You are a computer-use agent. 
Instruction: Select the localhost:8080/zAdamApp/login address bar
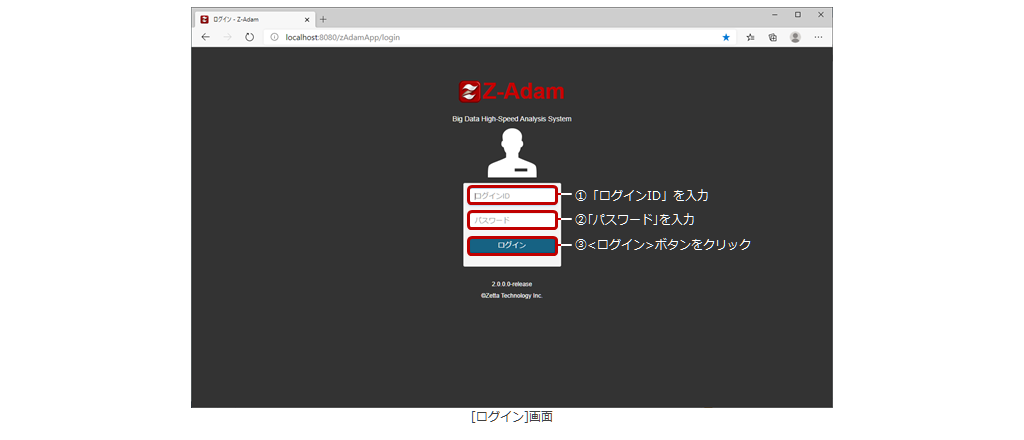[500, 37]
